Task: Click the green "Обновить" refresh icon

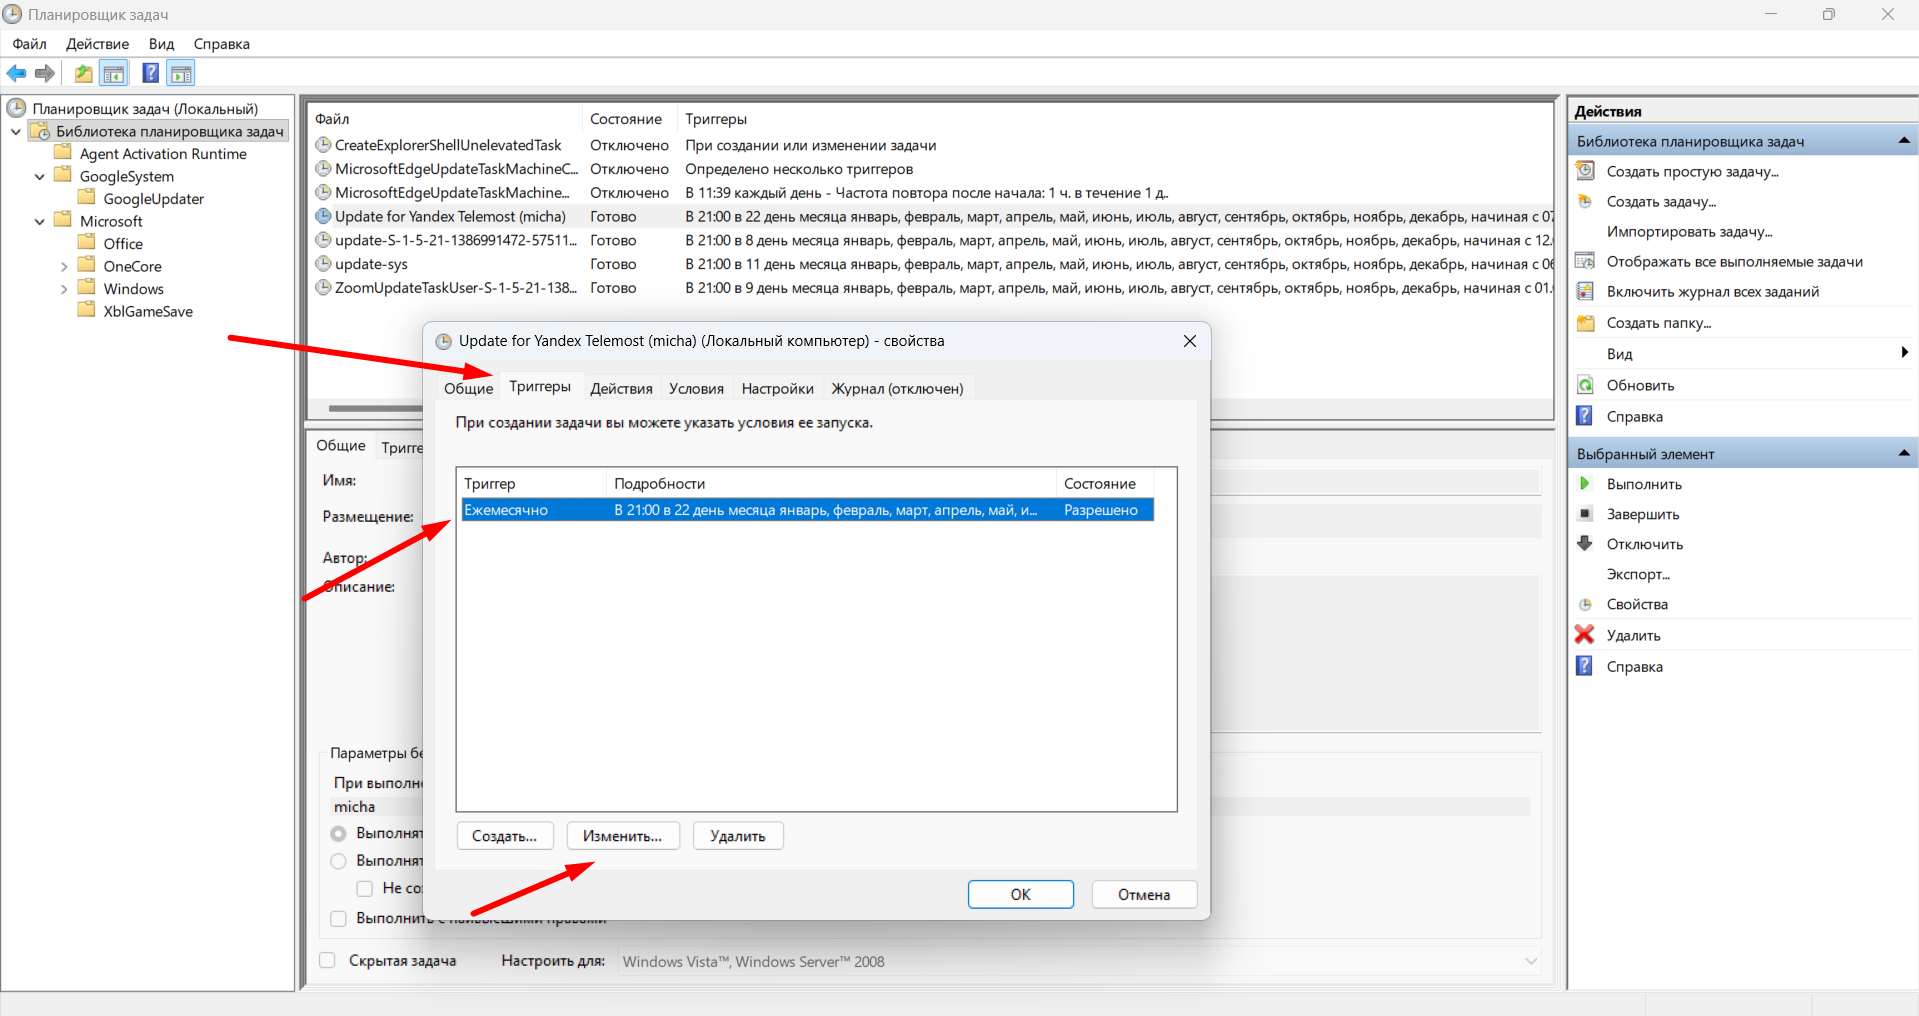Action: click(1585, 385)
